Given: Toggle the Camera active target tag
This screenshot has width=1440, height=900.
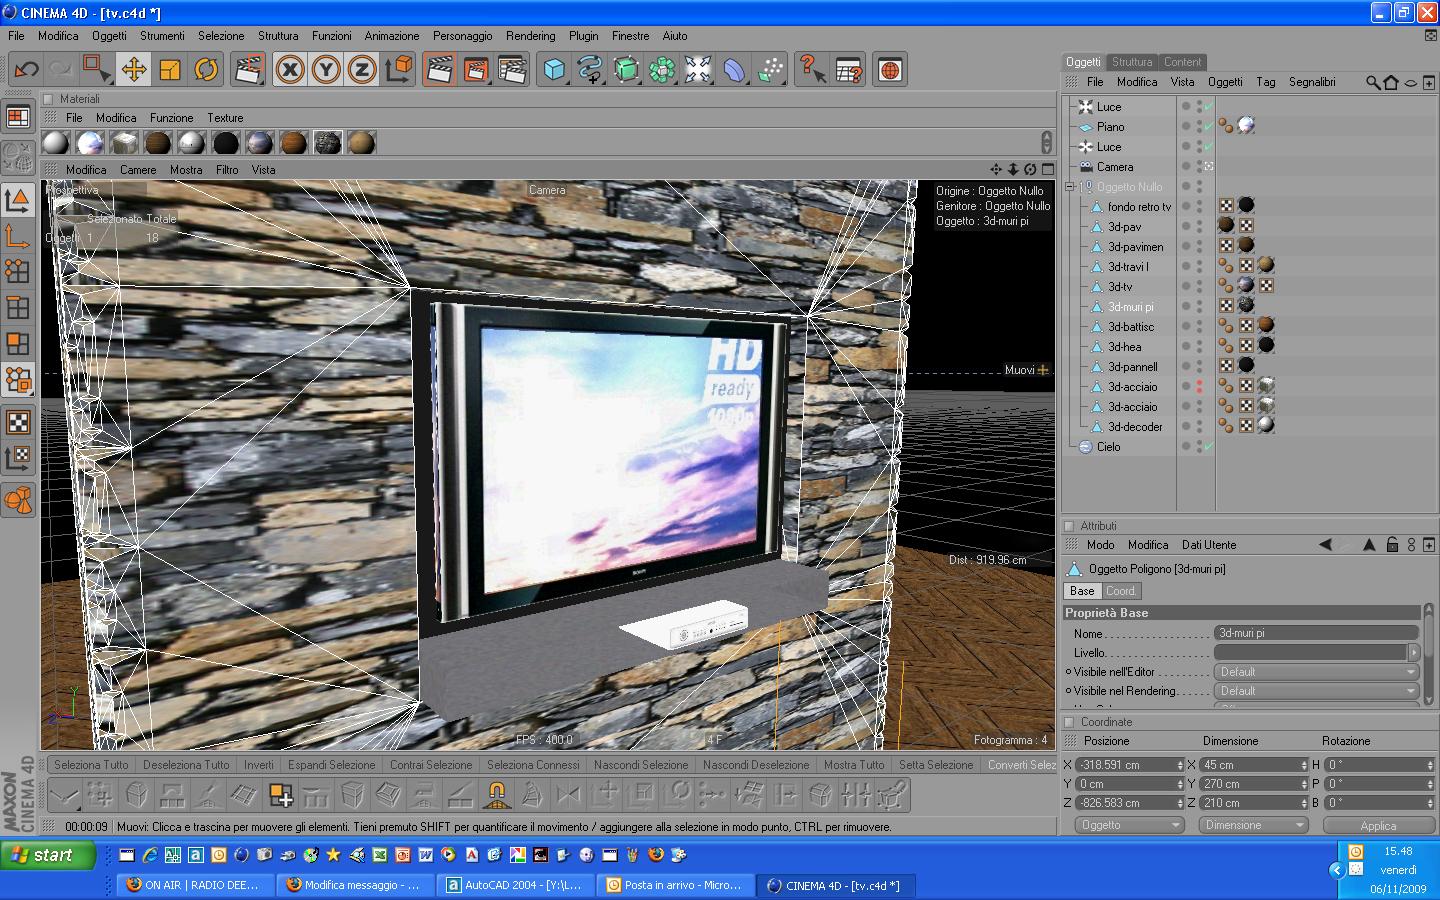Looking at the screenshot, I should pos(1208,167).
